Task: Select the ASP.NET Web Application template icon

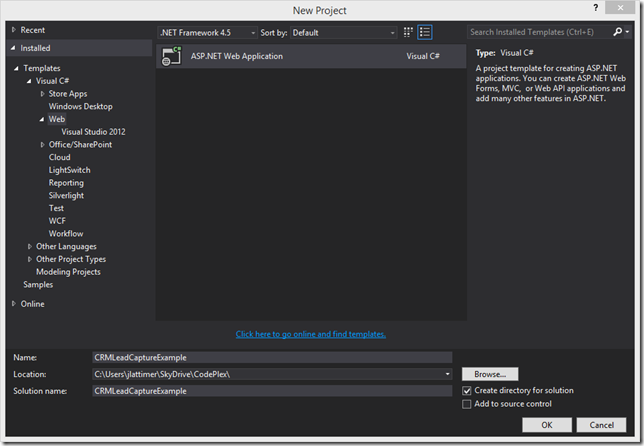Action: (x=171, y=56)
